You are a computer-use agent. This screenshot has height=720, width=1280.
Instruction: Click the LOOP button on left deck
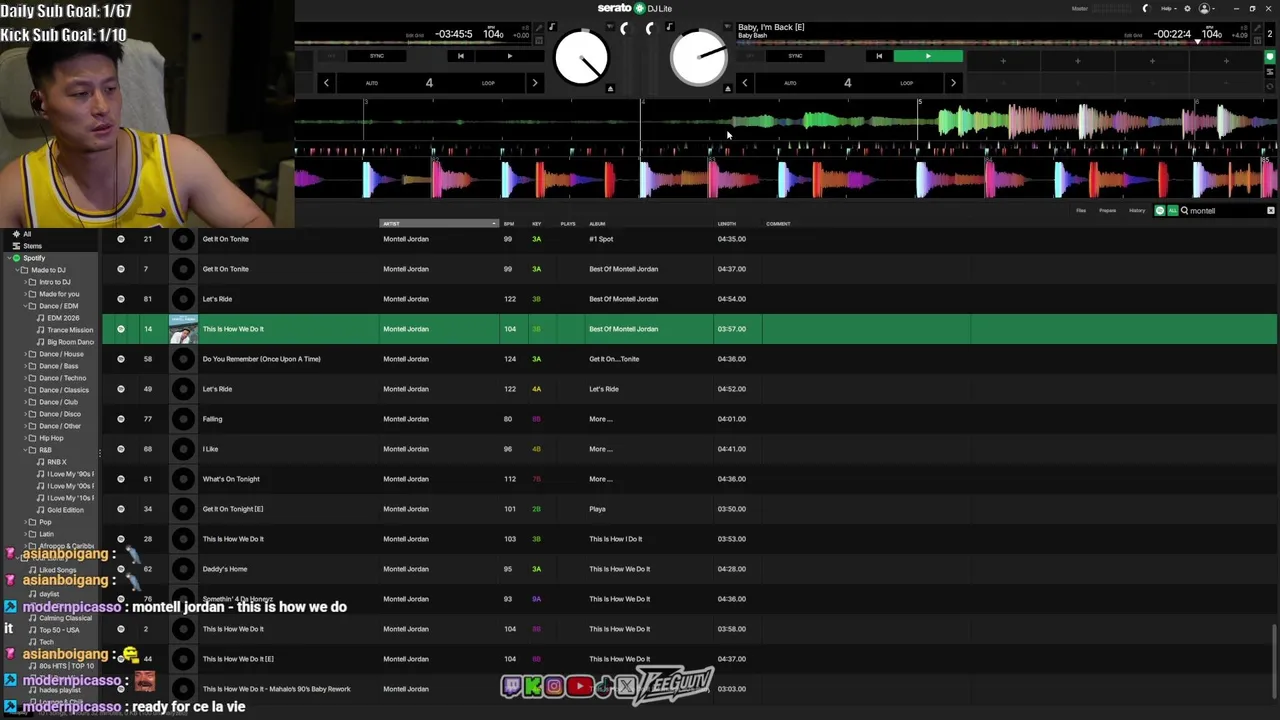tap(488, 83)
